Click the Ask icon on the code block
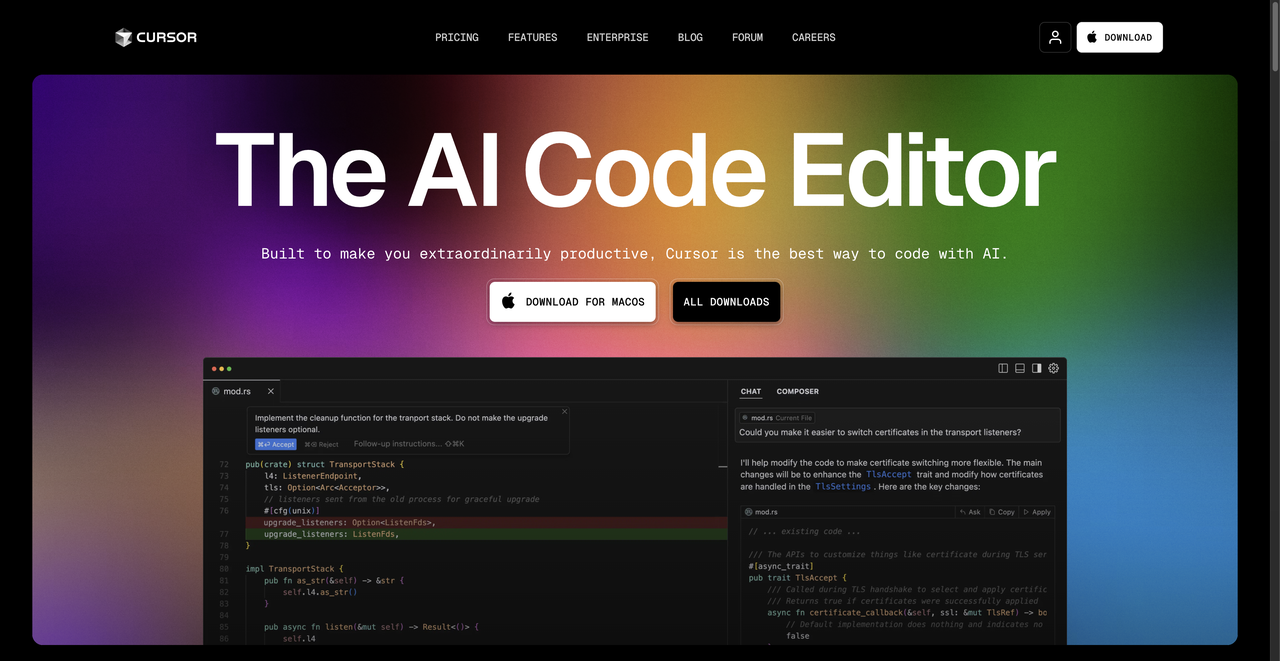Viewport: 1280px width, 661px height. pyautogui.click(x=970, y=512)
